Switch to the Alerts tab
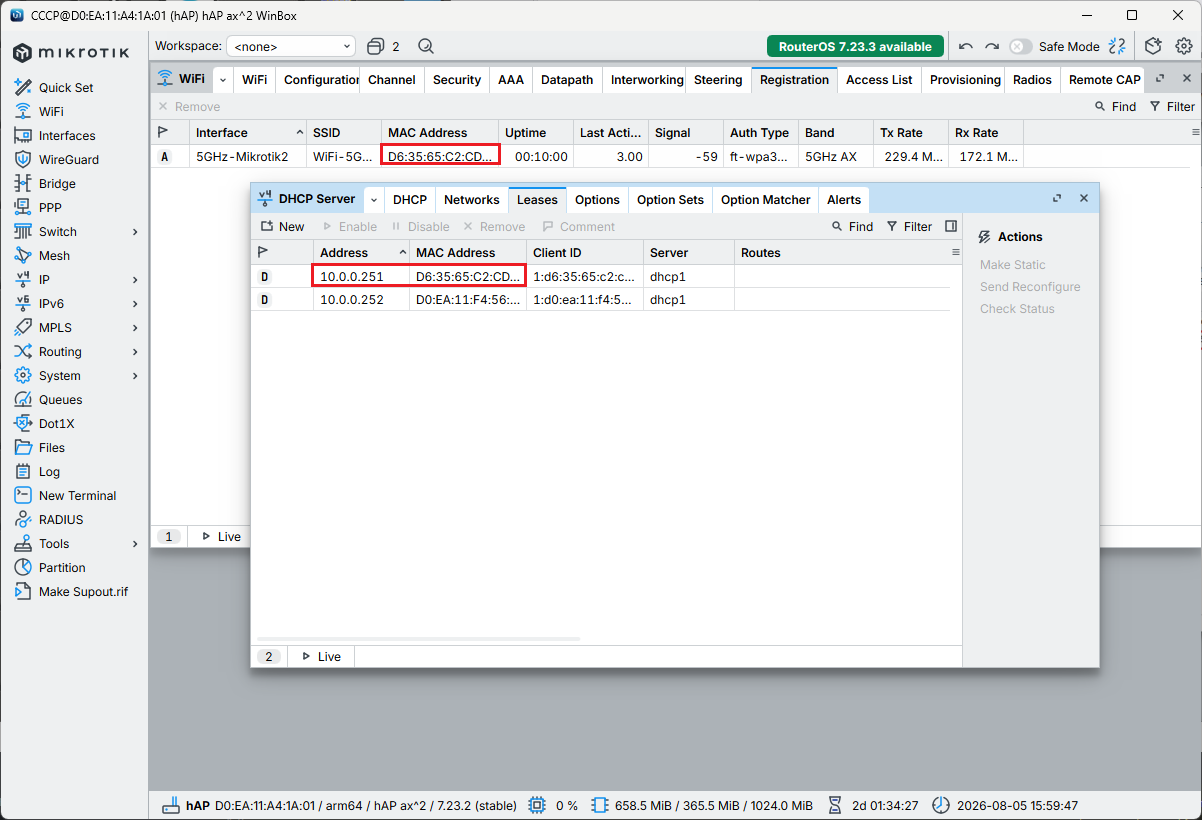Image resolution: width=1202 pixels, height=820 pixels. click(844, 200)
